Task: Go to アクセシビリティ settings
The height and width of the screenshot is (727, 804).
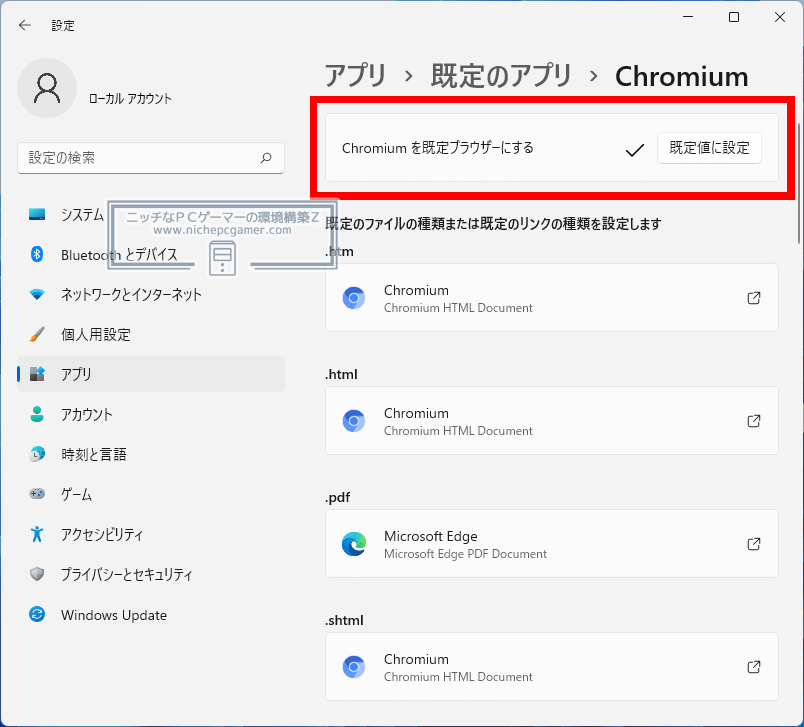Action: (x=151, y=534)
